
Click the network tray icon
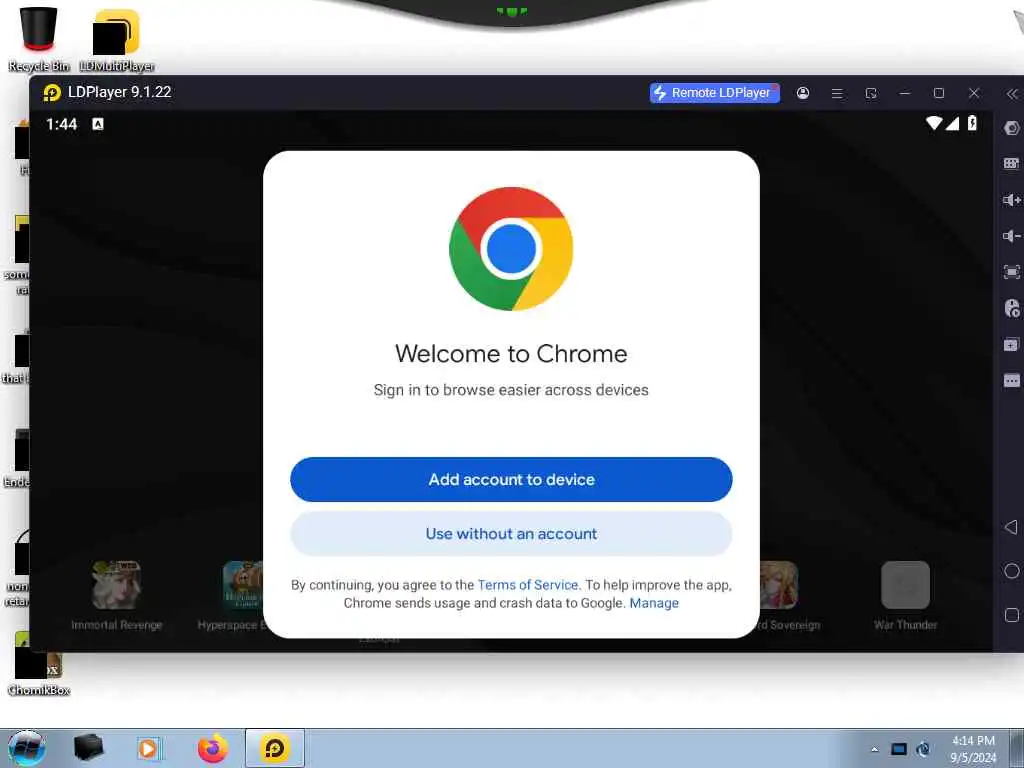tap(899, 749)
